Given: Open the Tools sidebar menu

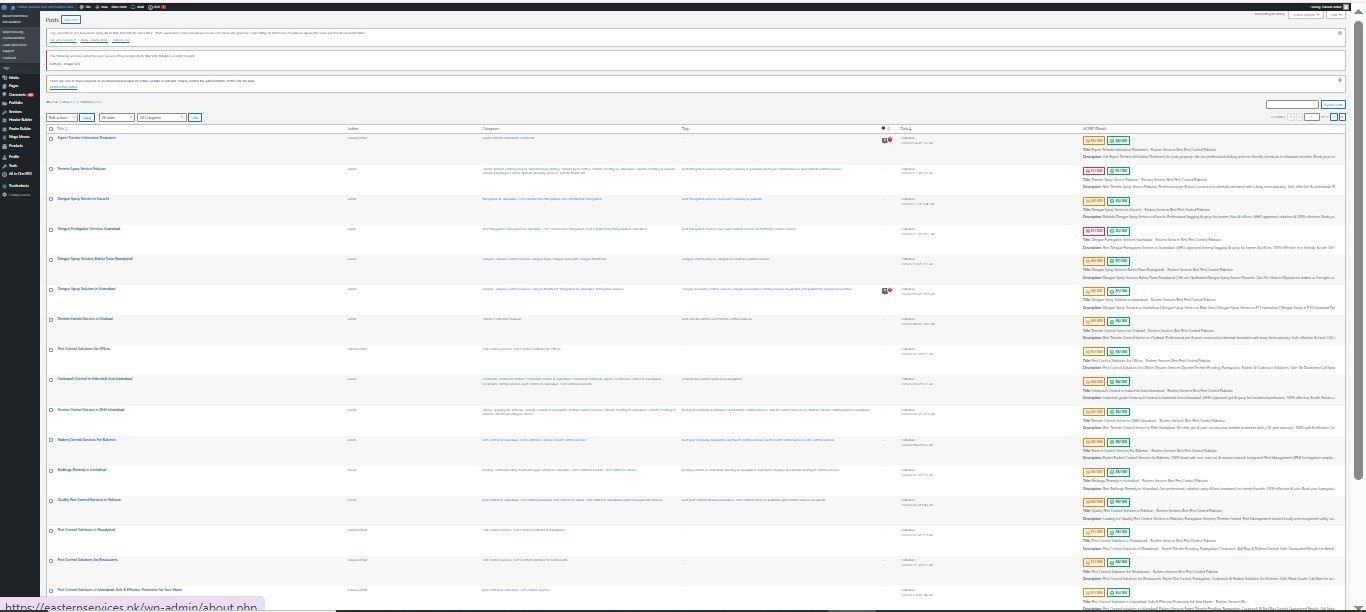Looking at the screenshot, I should click(13, 166).
